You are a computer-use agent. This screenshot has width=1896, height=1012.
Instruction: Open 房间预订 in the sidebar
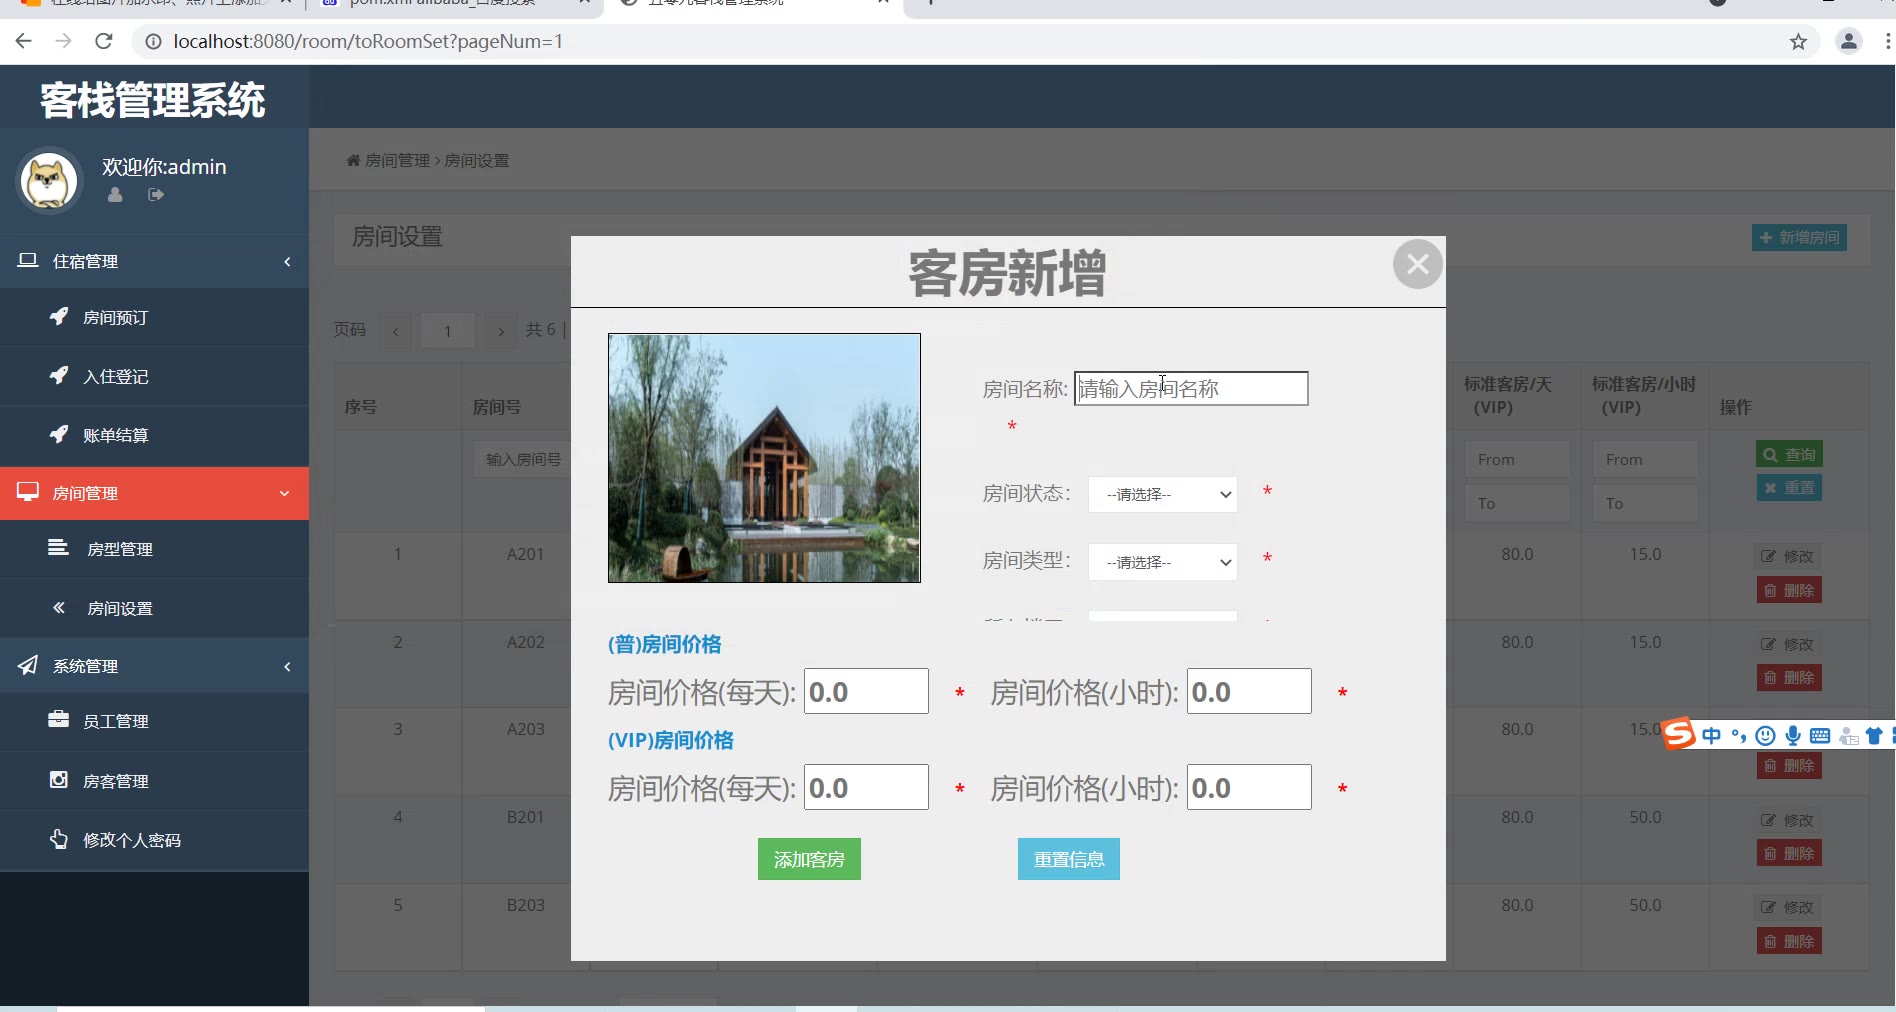pos(154,317)
